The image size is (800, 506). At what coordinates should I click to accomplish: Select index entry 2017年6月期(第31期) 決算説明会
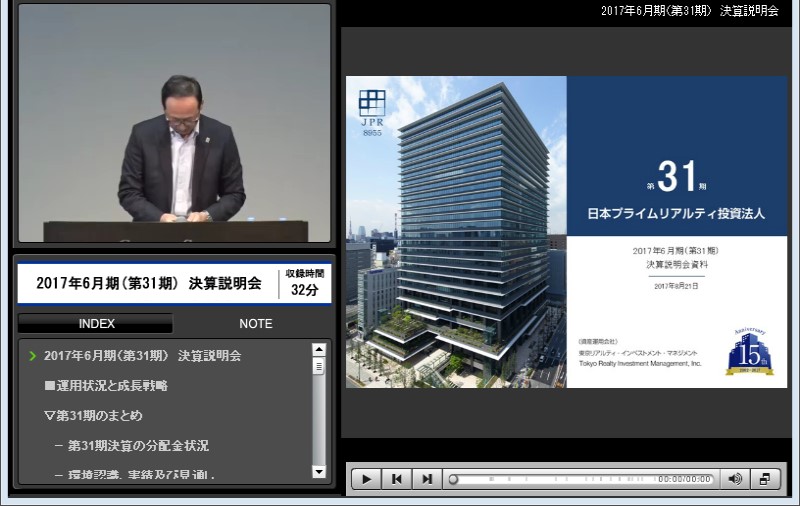pyautogui.click(x=142, y=356)
